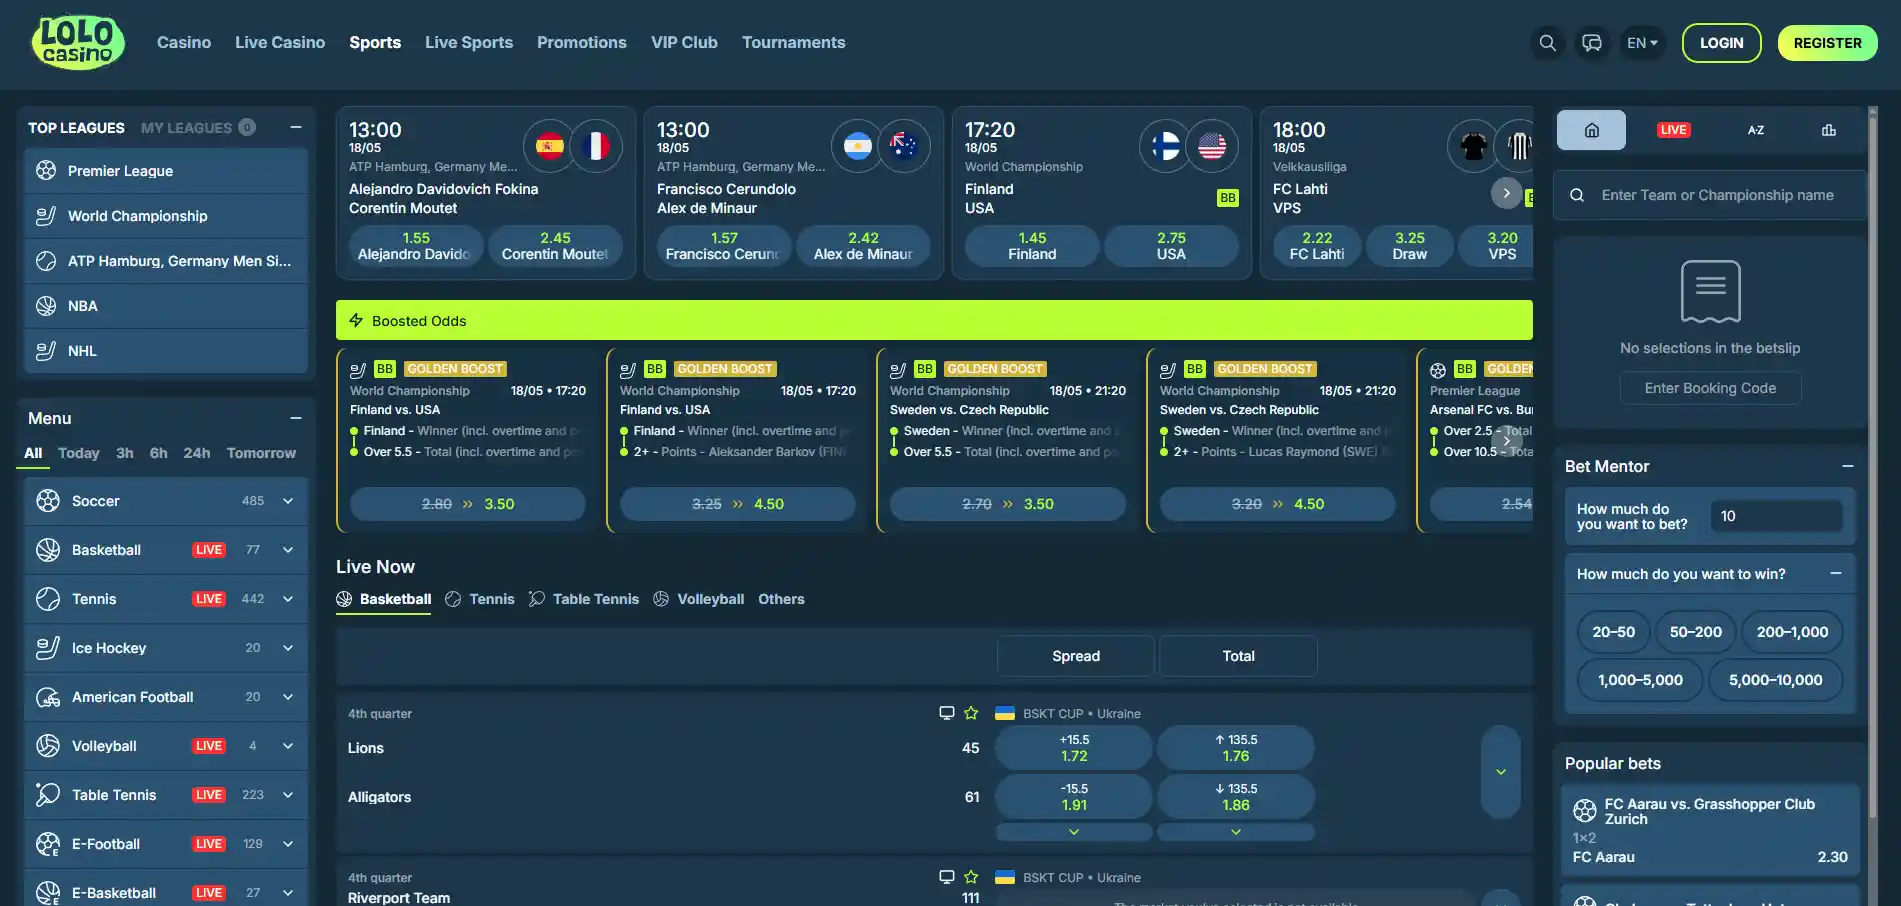The image size is (1901, 906).
Task: Switch to the Tennis live tab
Action: coord(480,599)
